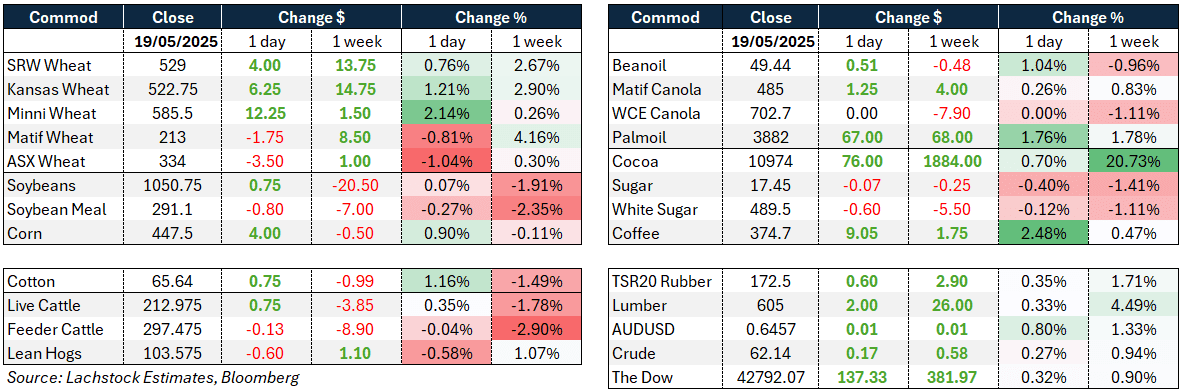The width and height of the screenshot is (1182, 392).
Task: Click the Cocoa 1 week change 20.73% cell
Action: point(1137,162)
